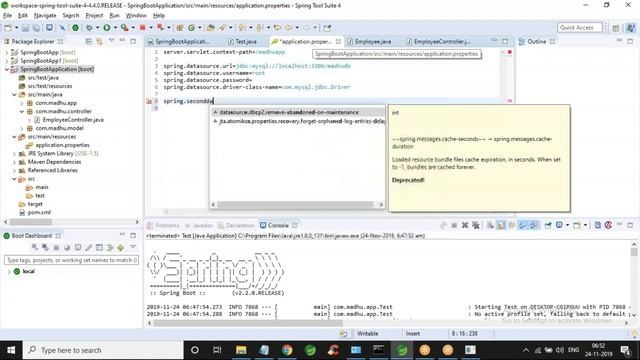Click Pin Console icon in Console toolbar
Screen dimensions: 640x360
tap(548, 225)
